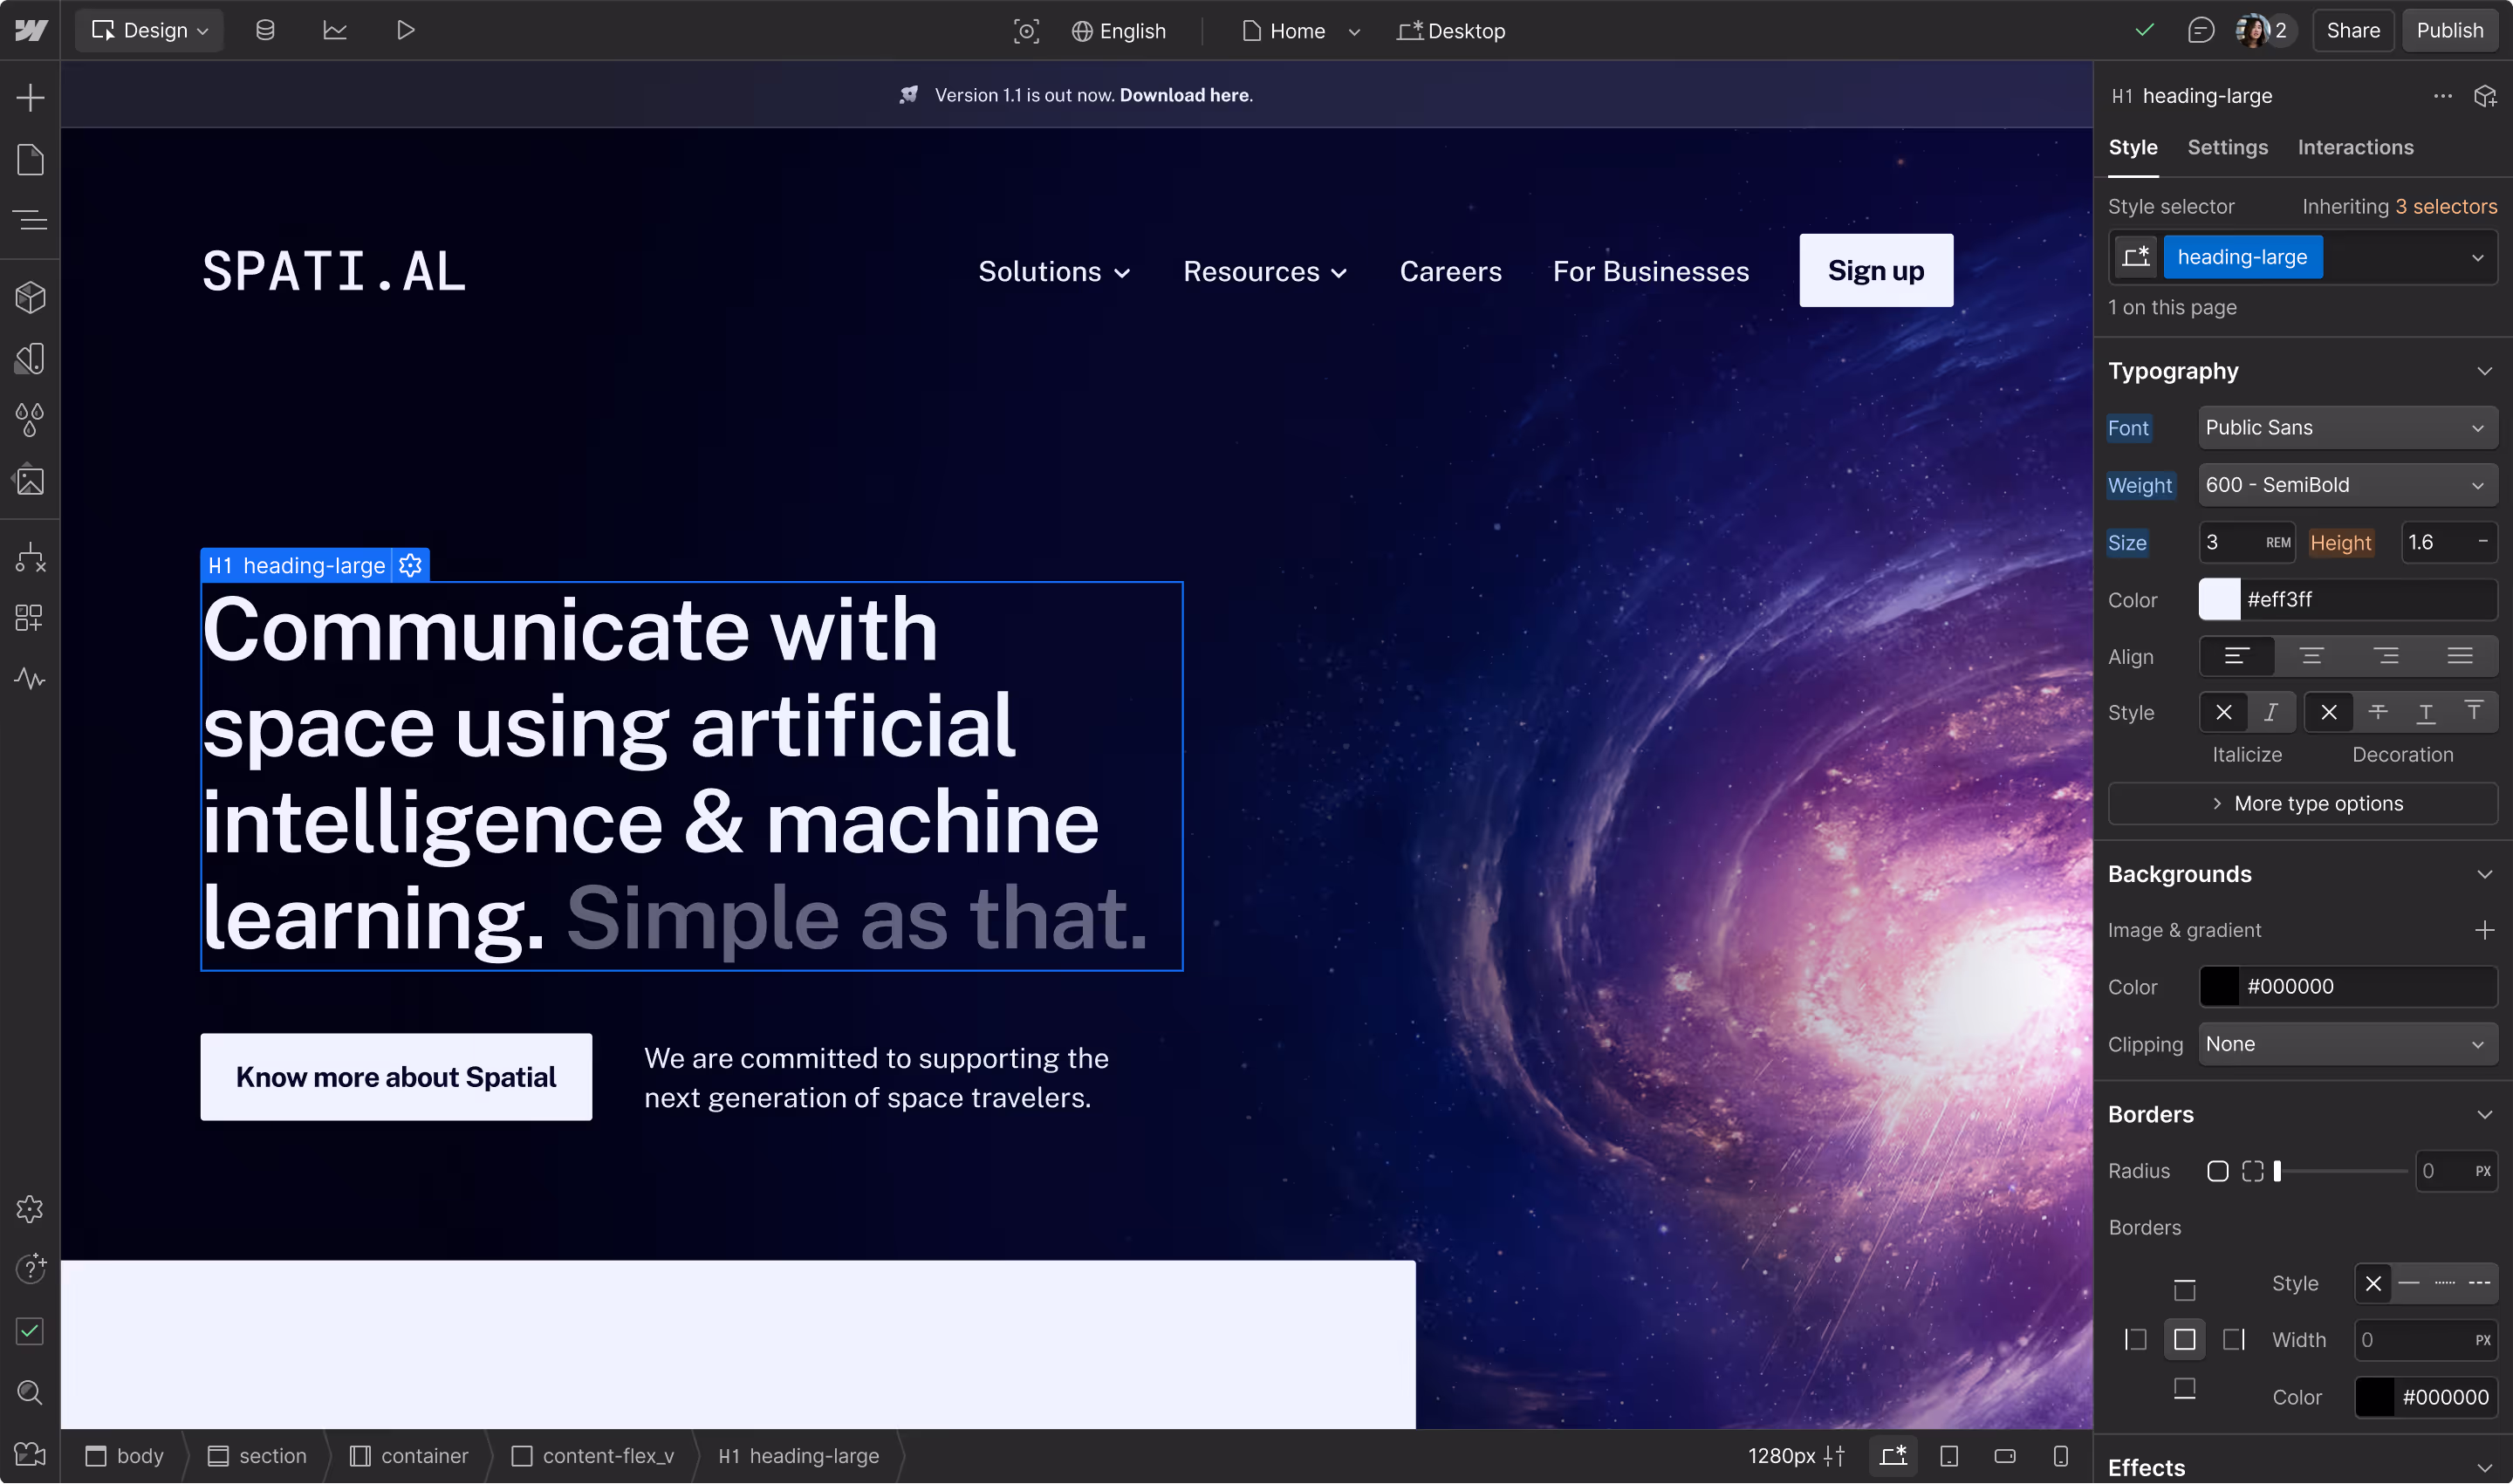This screenshot has height=1484, width=2513.
Task: Collapse the Backgrounds section
Action: (2484, 874)
